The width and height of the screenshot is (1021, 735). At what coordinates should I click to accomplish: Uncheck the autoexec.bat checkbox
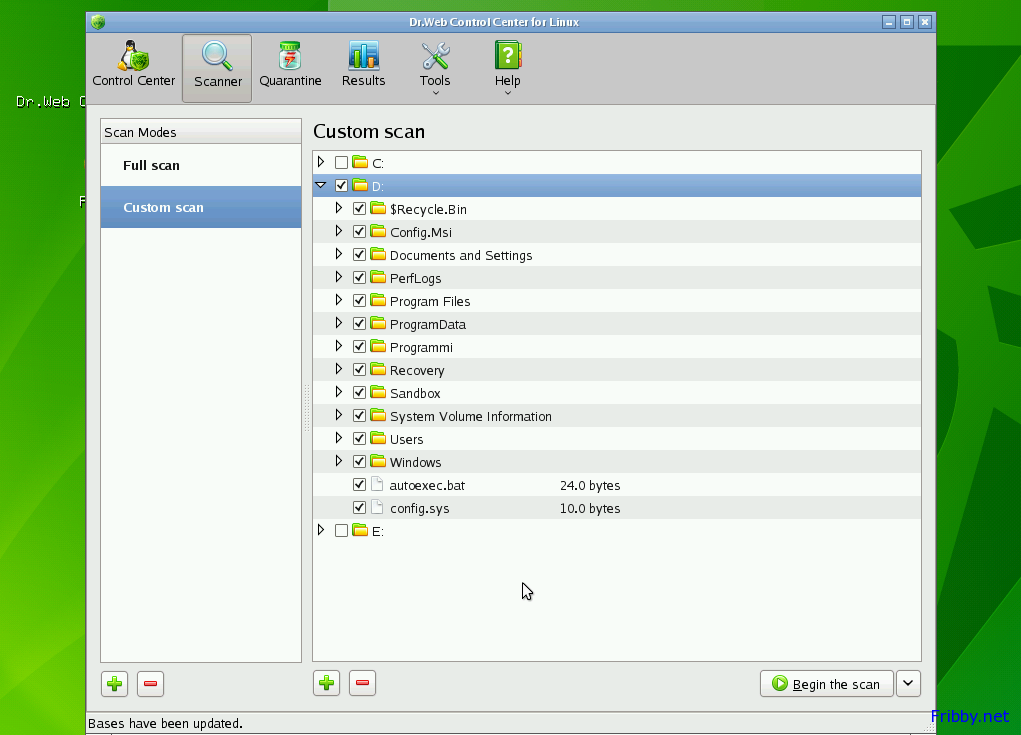(x=360, y=485)
